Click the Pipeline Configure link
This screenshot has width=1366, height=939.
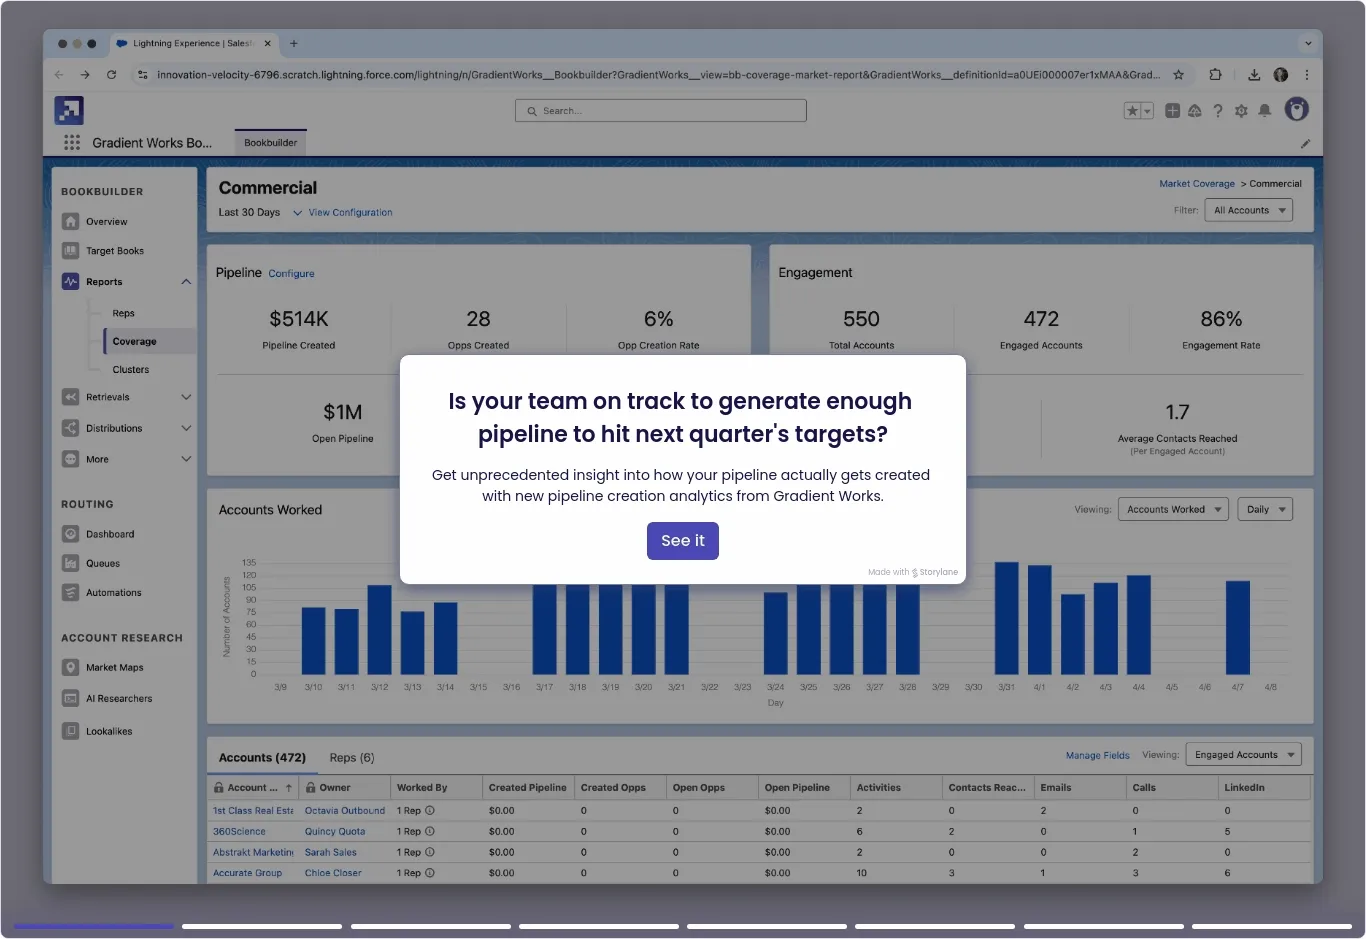click(x=291, y=274)
